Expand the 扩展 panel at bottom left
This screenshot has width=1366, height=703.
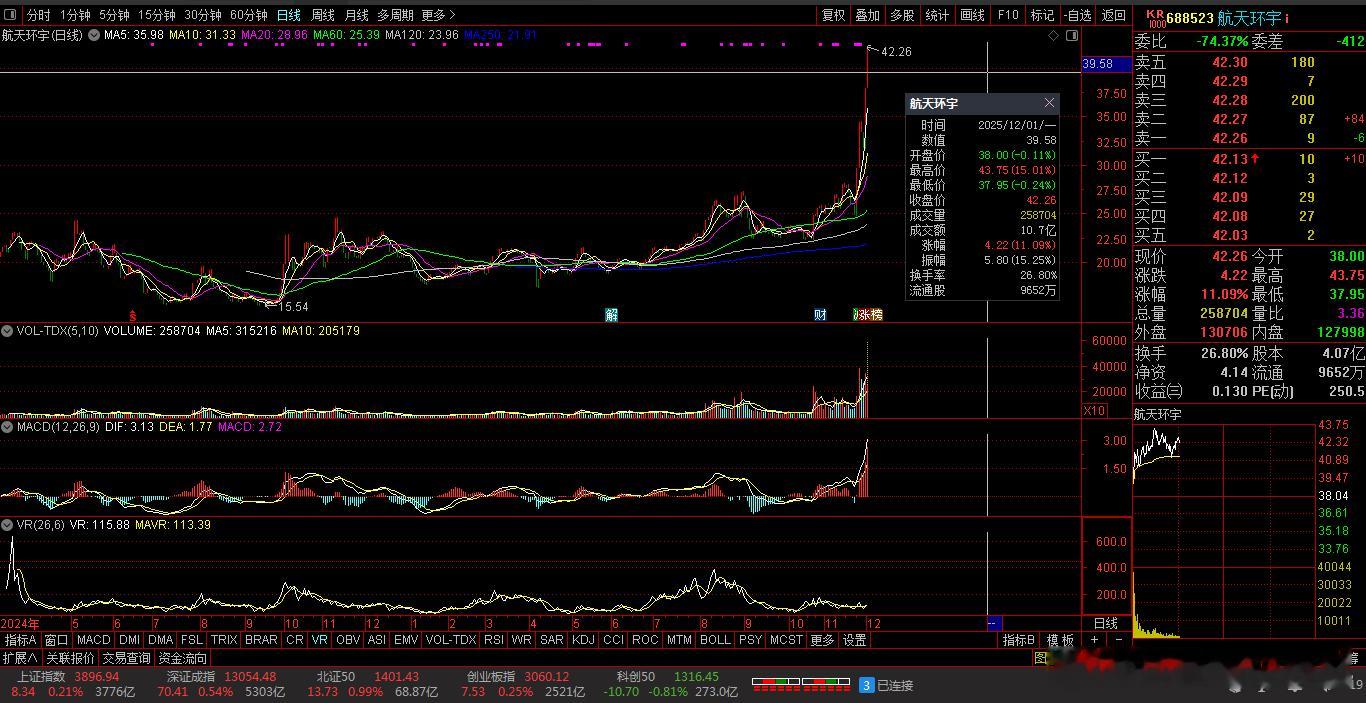[x=20, y=658]
